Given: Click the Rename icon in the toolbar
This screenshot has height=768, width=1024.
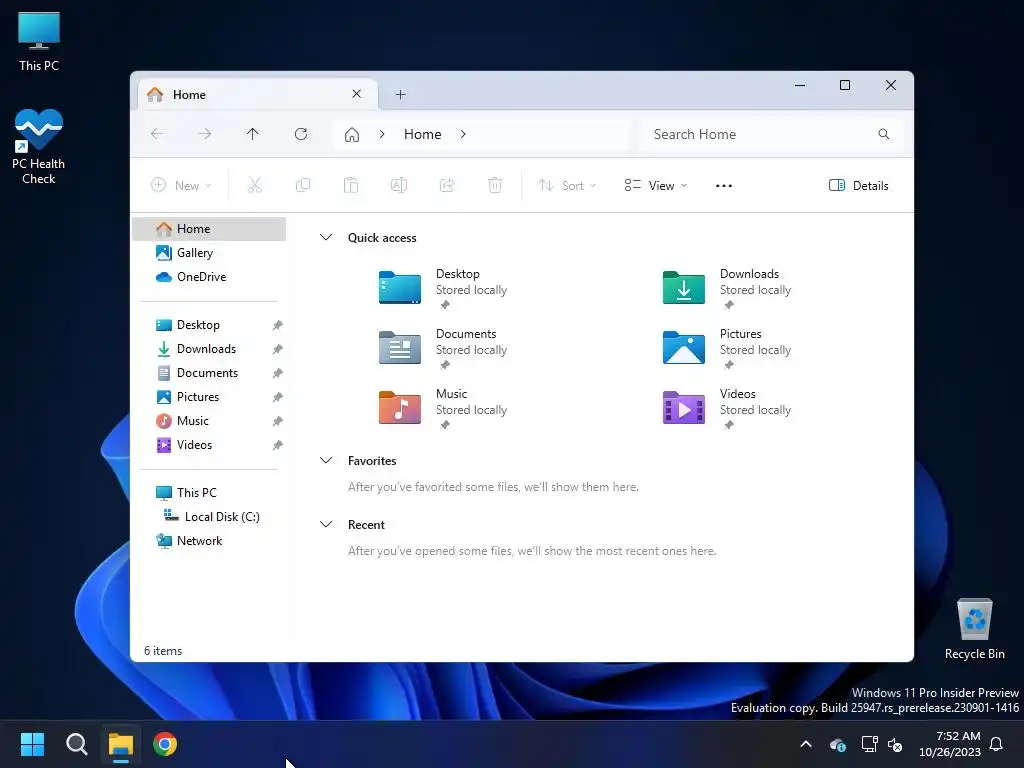Looking at the screenshot, I should pos(399,185).
